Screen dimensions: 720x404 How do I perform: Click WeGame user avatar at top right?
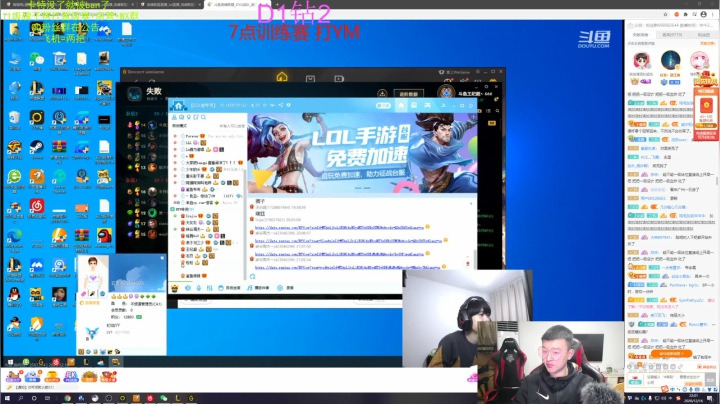click(446, 93)
